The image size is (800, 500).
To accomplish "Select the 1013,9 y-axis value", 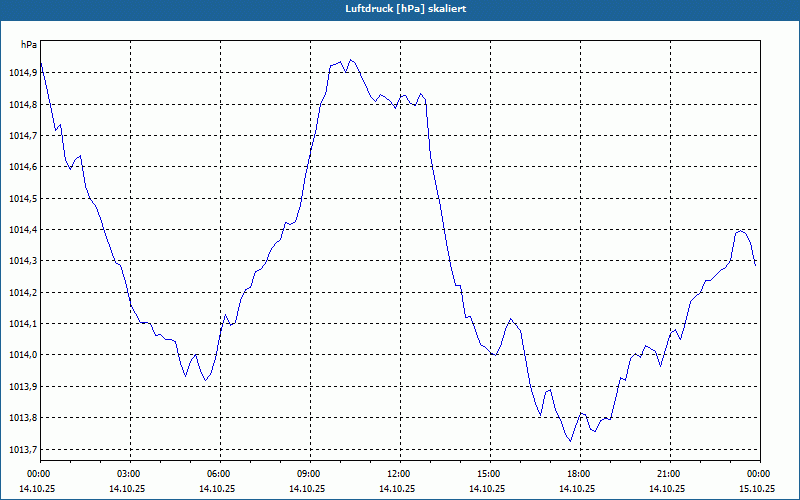I will point(23,387).
